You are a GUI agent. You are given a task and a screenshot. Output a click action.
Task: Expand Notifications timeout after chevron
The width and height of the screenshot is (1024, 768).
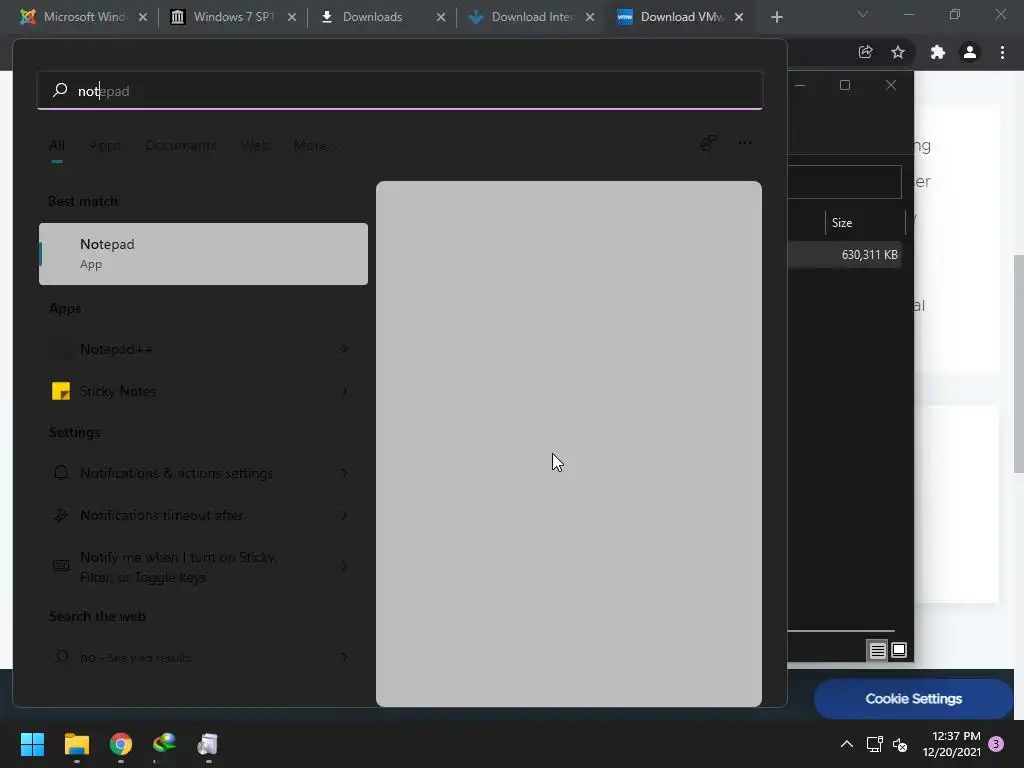[x=345, y=515]
